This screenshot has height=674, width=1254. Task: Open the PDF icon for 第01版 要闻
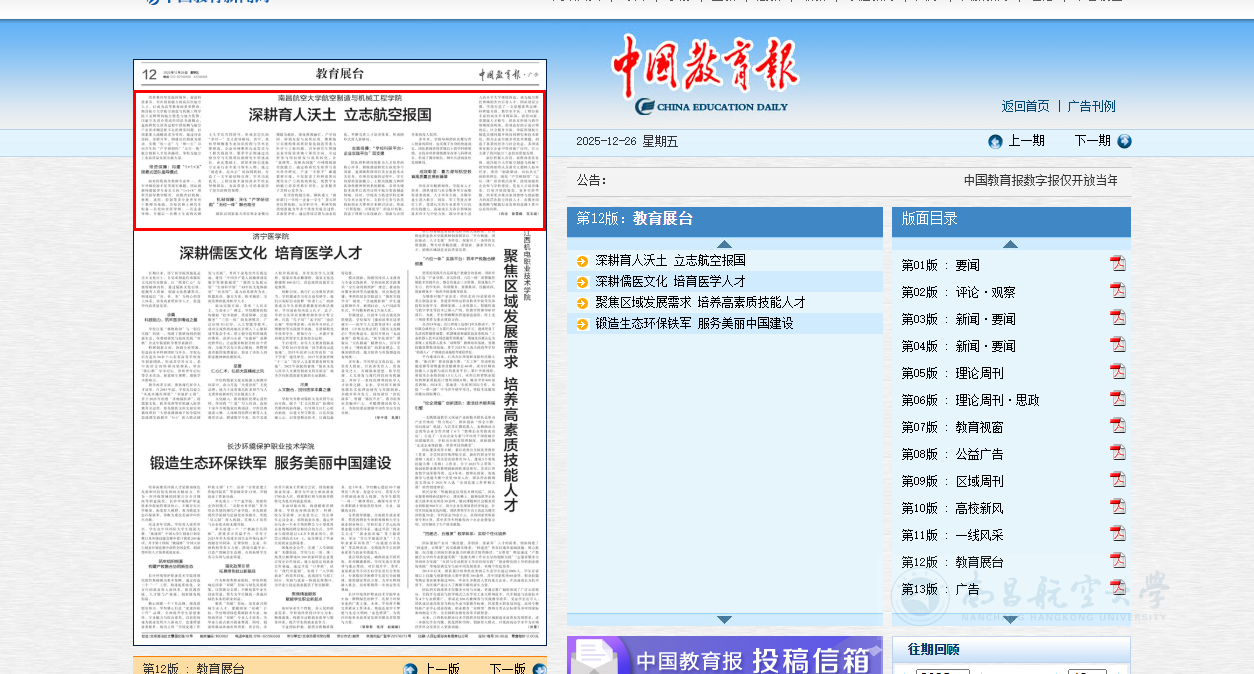coord(1117,264)
